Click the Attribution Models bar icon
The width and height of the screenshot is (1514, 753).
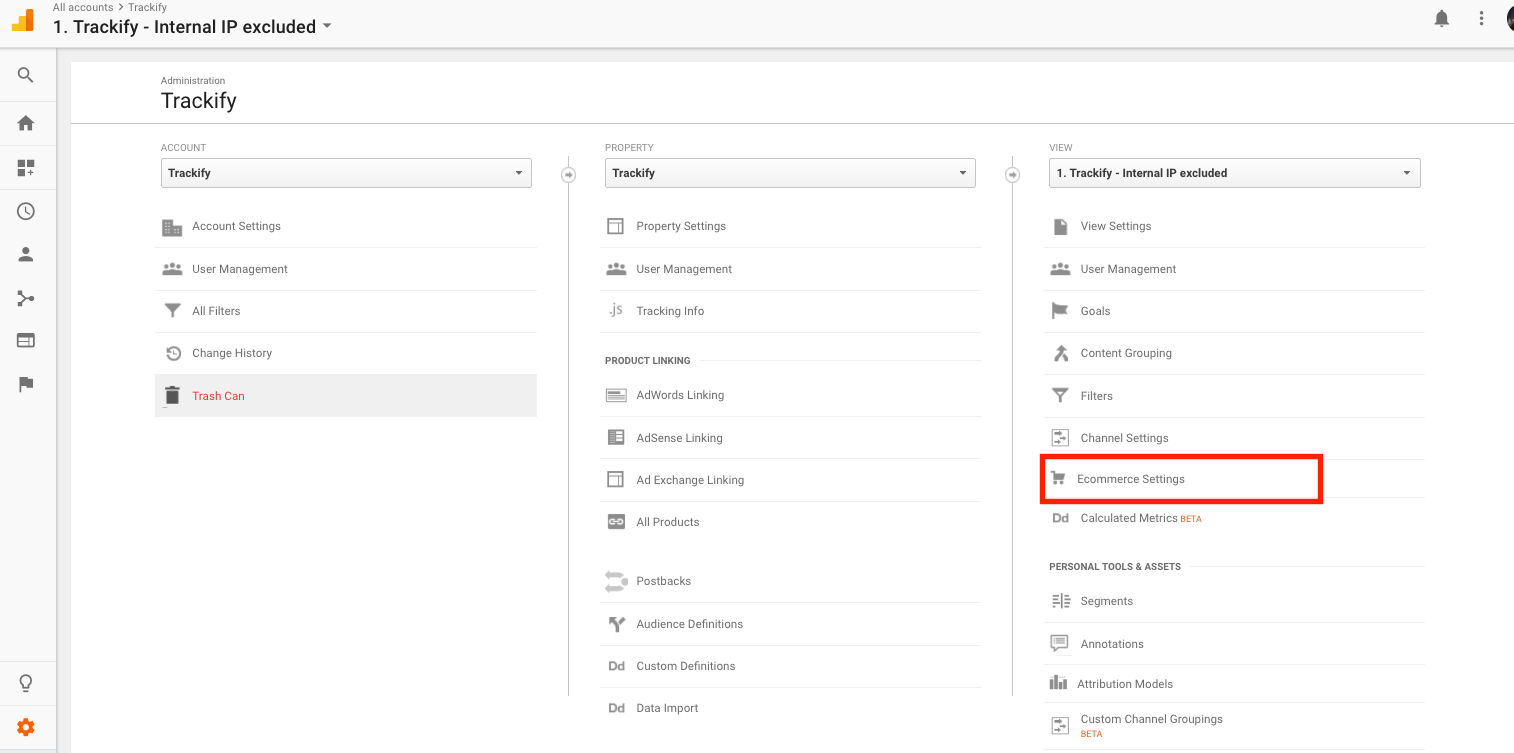tap(1058, 683)
